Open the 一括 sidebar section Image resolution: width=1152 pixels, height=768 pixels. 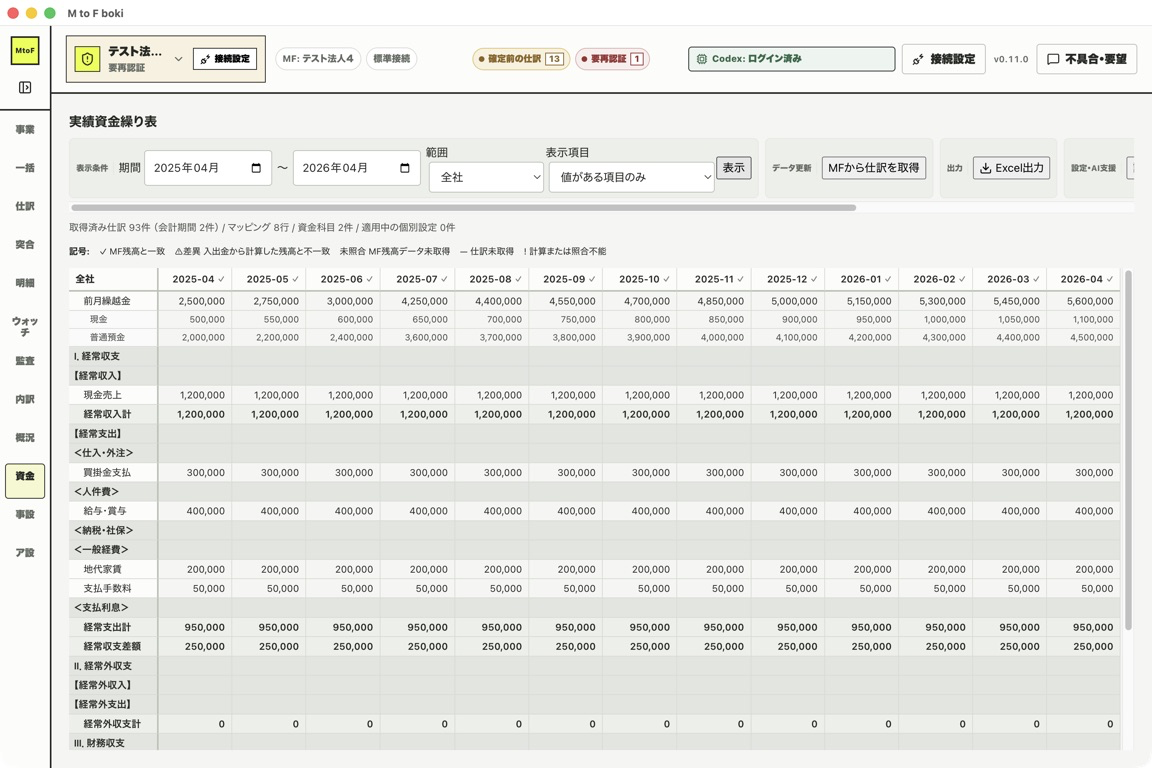[25, 168]
